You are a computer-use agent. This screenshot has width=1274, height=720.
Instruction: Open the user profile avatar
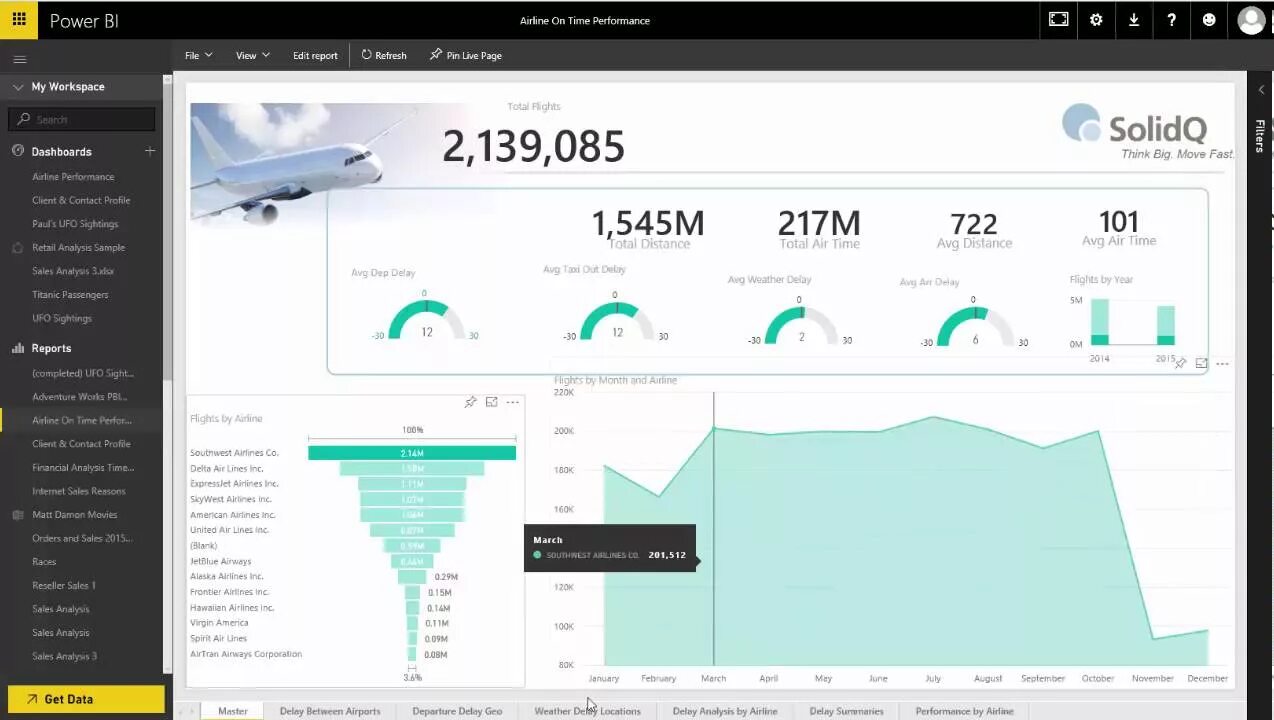click(x=1251, y=20)
